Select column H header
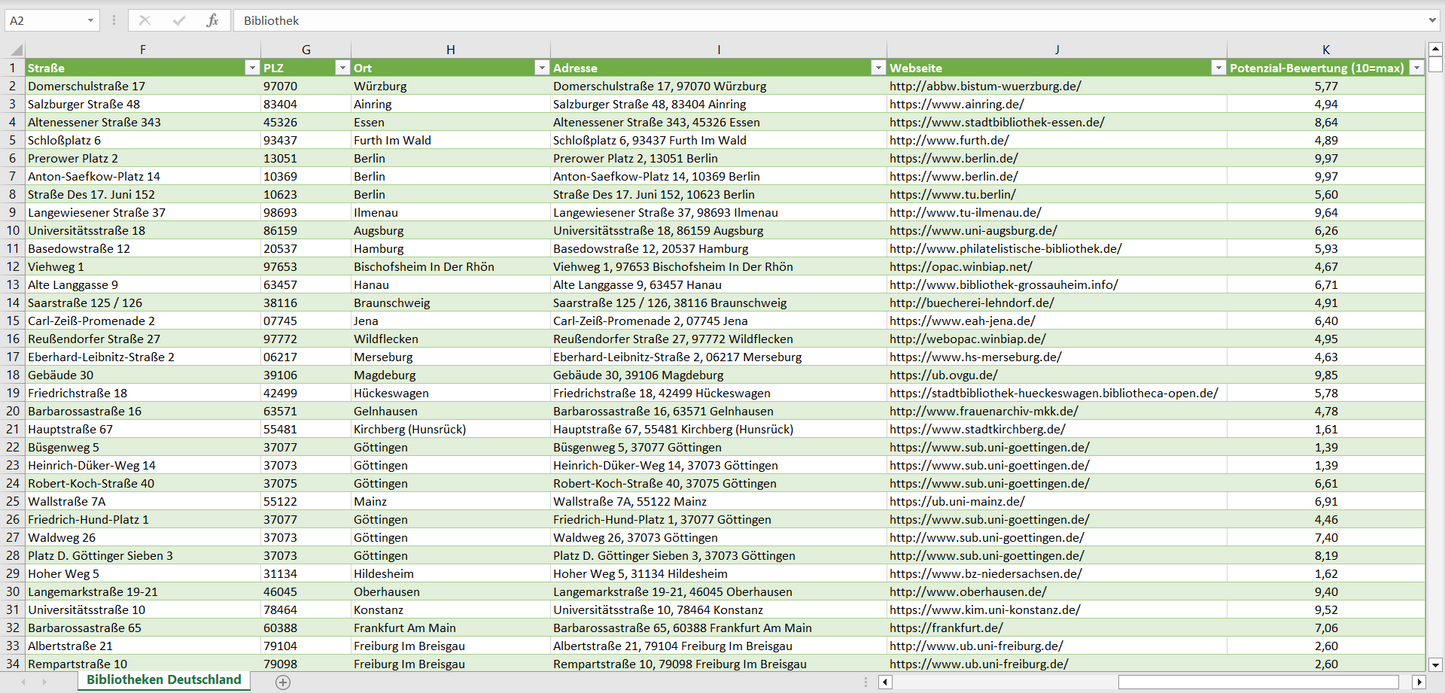The height and width of the screenshot is (693, 1445). click(450, 49)
